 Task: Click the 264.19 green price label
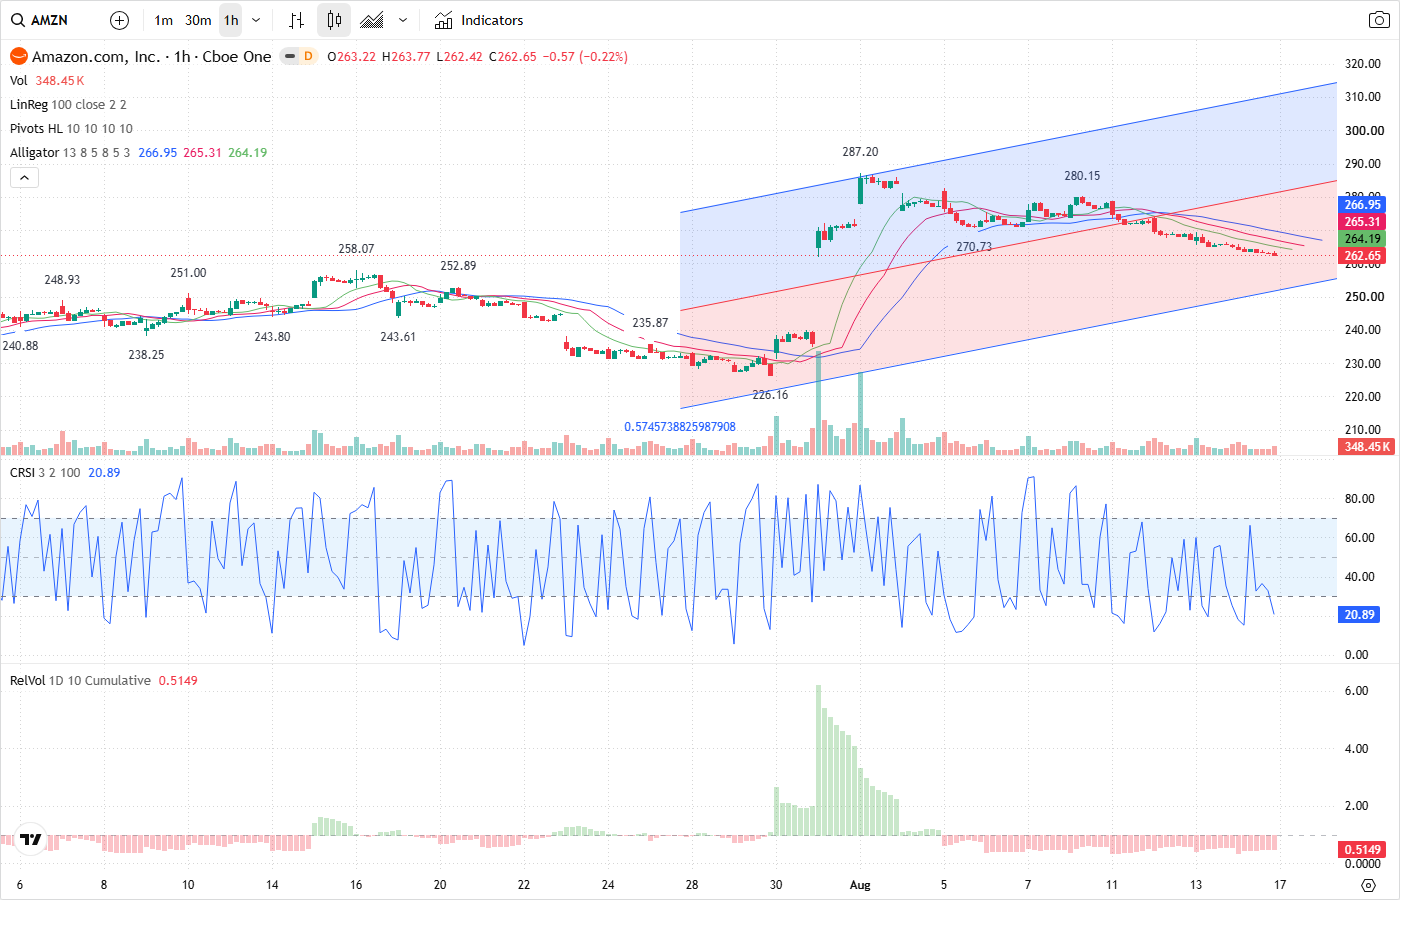click(x=1362, y=239)
